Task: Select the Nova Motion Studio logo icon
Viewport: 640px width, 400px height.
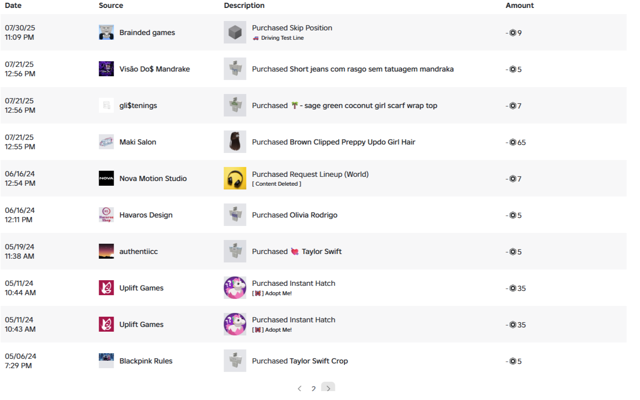Action: coord(106,178)
